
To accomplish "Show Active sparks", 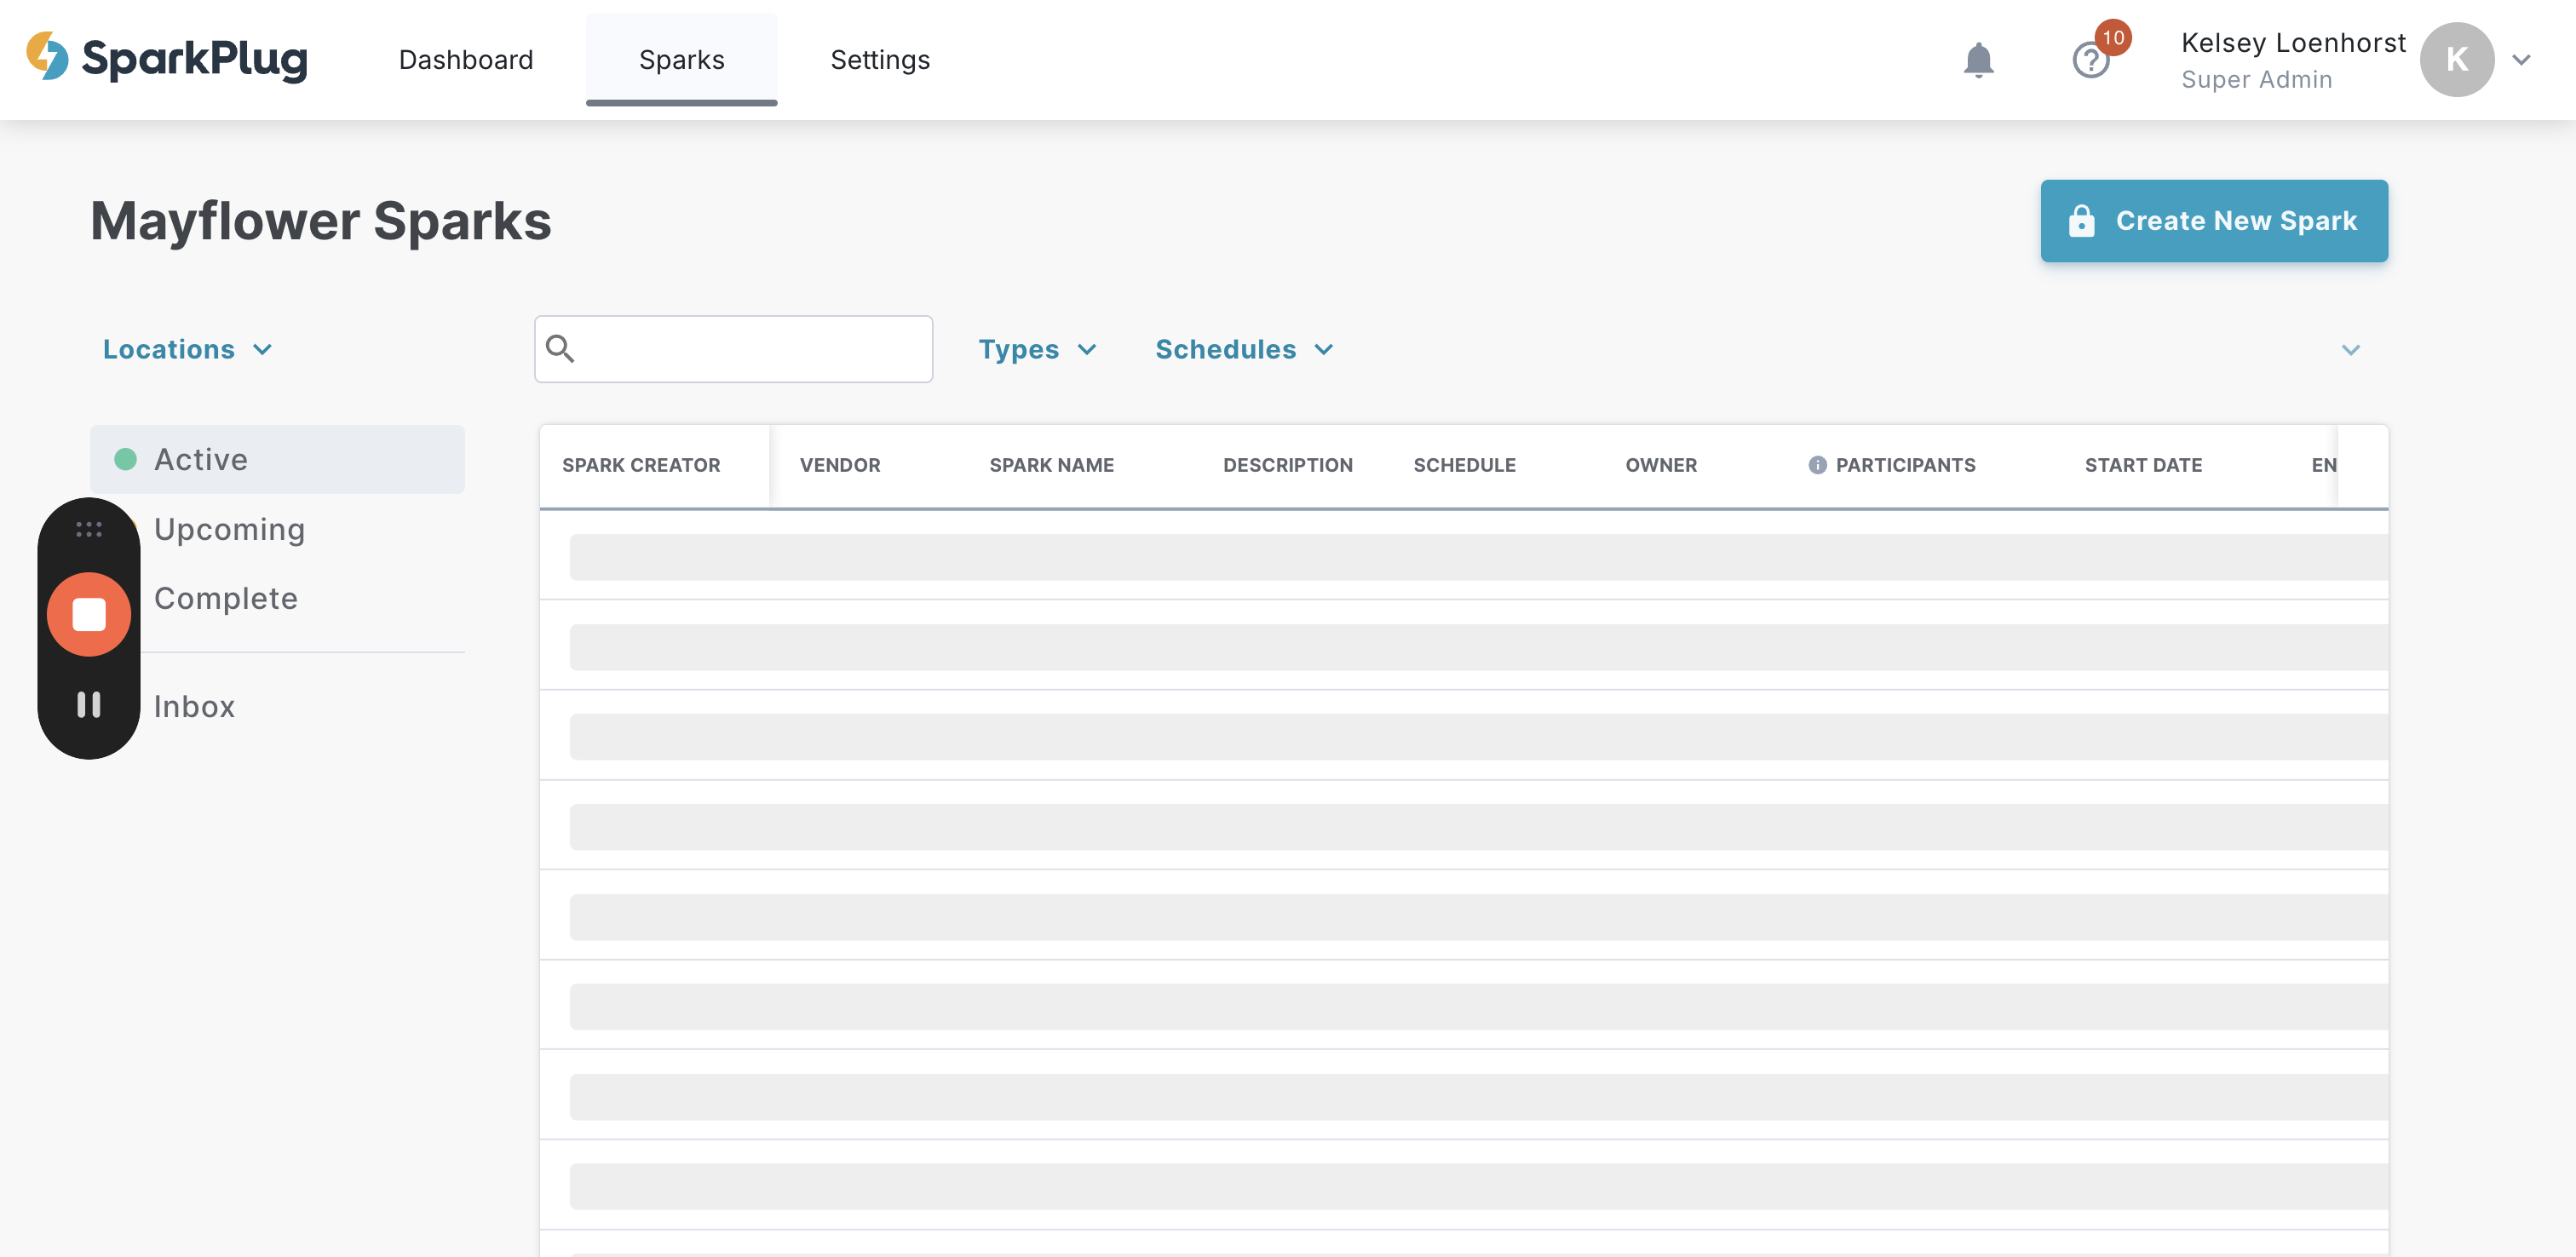I will (x=277, y=459).
